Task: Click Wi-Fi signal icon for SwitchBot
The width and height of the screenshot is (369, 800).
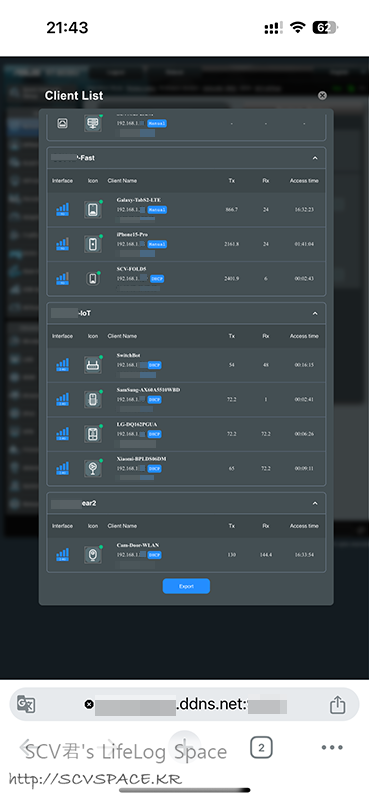Action: 62,365
